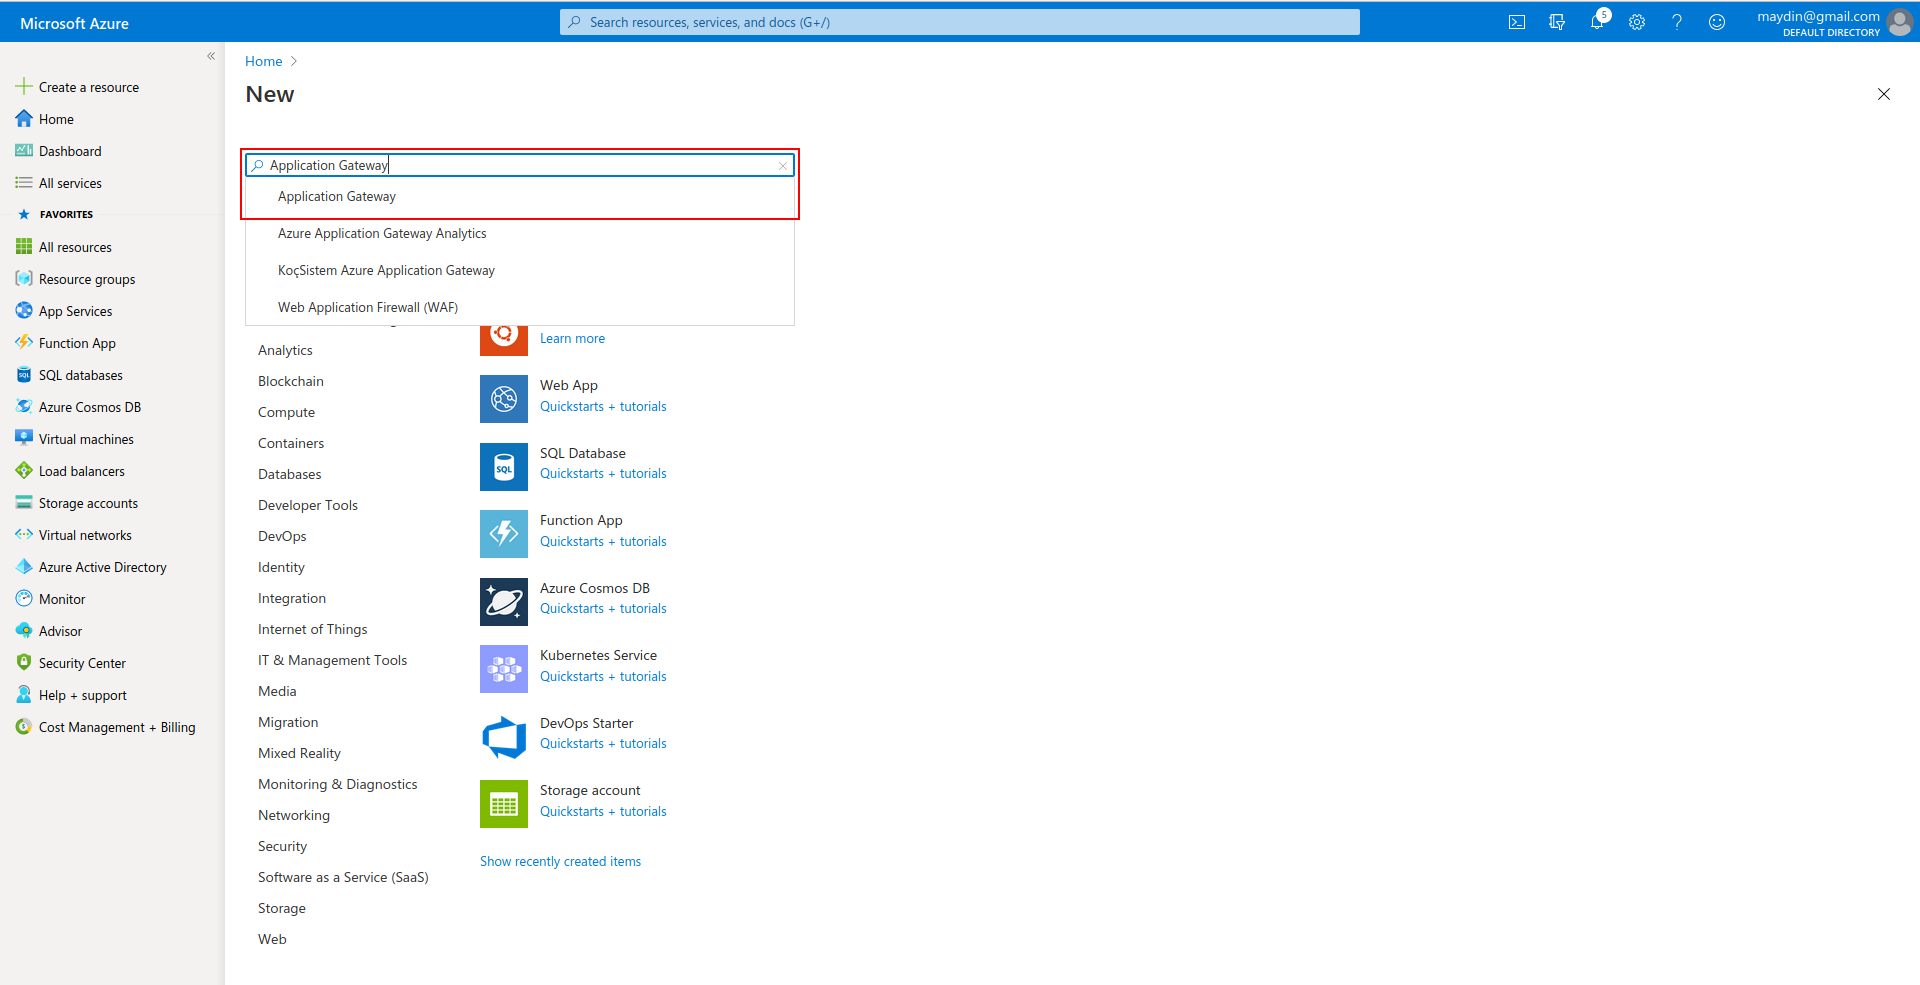Click the Resource groups icon

24,279
